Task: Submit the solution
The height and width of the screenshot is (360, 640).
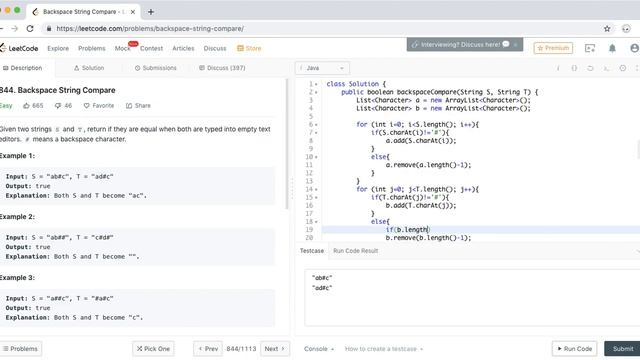Action: 622,349
